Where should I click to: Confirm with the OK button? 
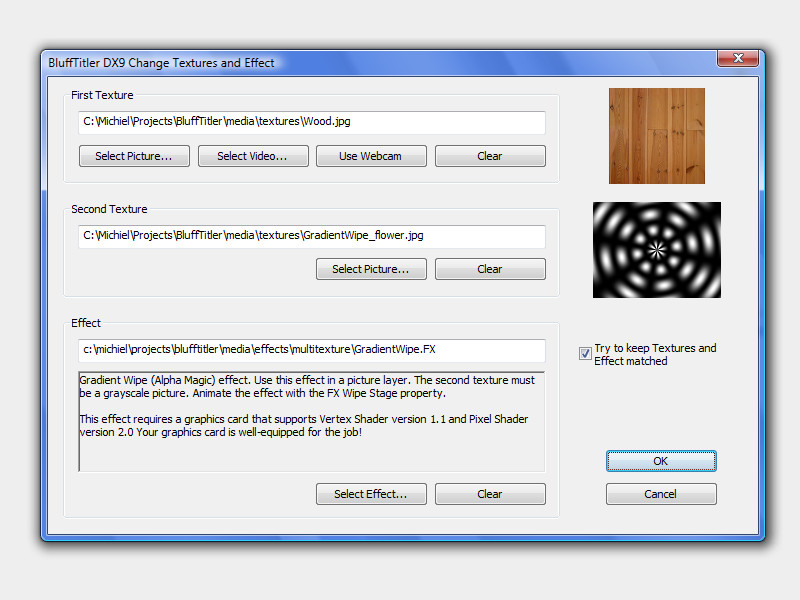[661, 461]
